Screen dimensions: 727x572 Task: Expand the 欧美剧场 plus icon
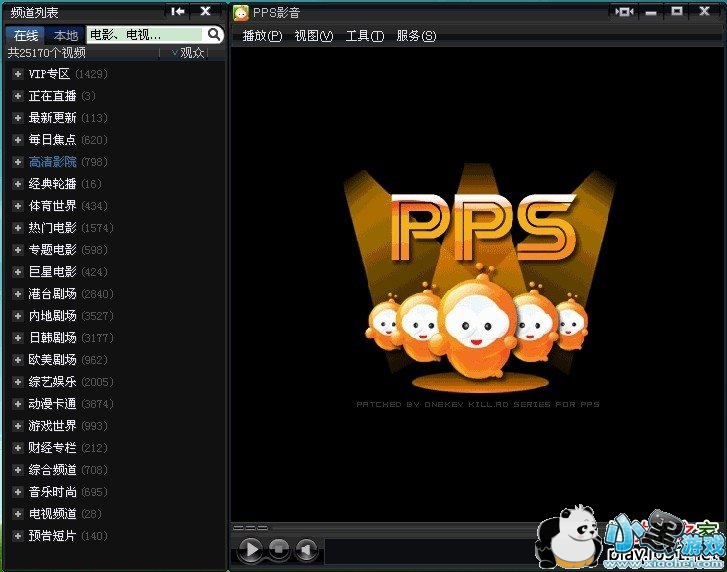(18, 360)
